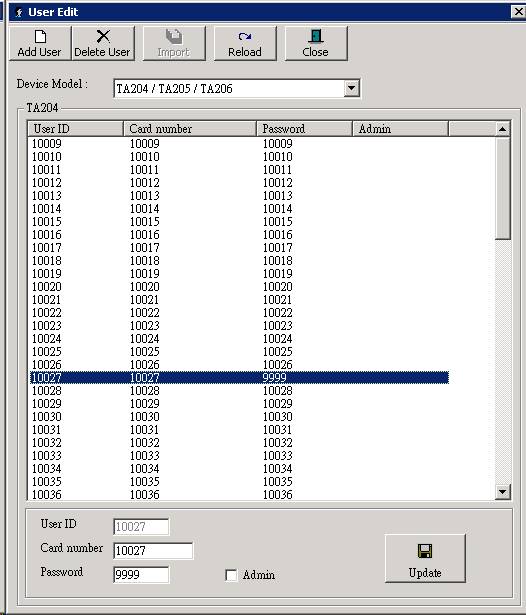The width and height of the screenshot is (526, 615).
Task: Click into the Card number input field
Action: click(x=153, y=551)
